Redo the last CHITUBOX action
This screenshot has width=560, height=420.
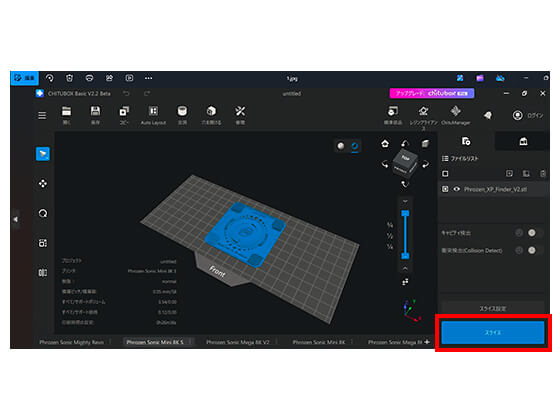[147, 94]
